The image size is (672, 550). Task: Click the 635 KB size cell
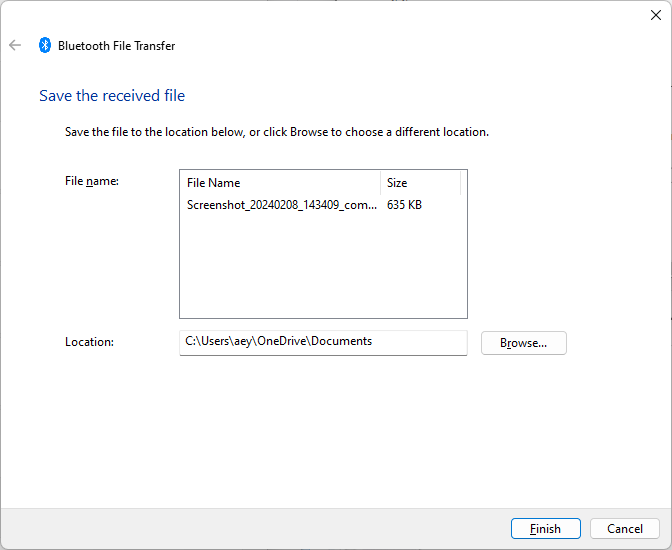coord(404,205)
